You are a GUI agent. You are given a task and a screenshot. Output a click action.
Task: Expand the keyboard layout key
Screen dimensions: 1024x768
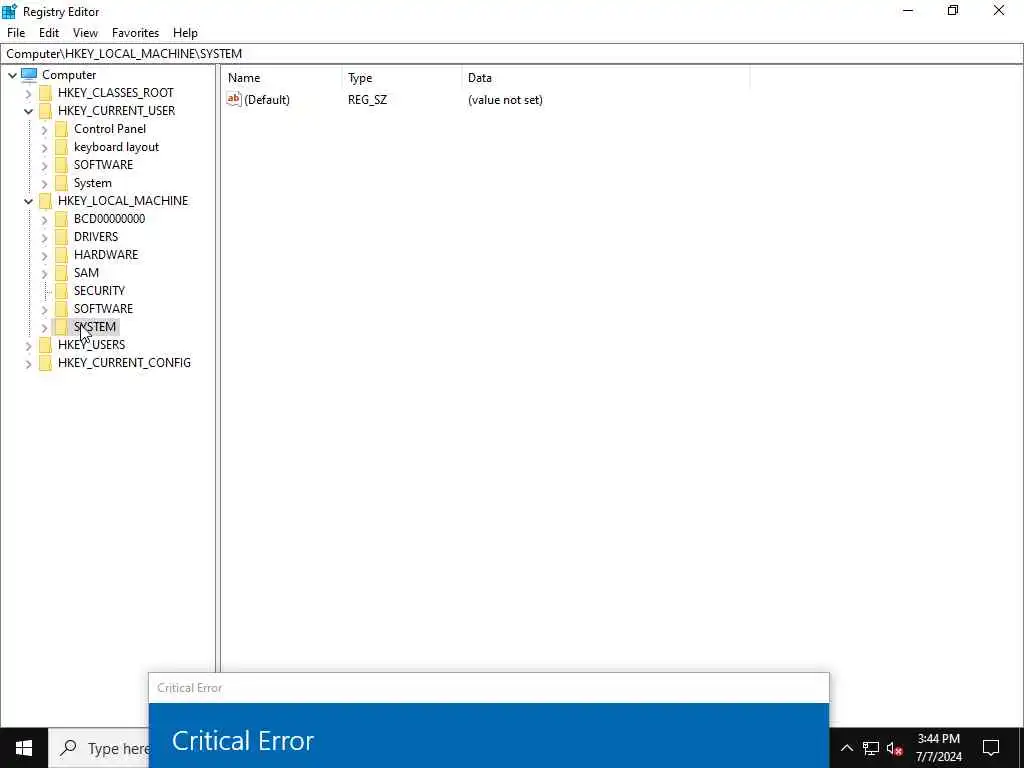coord(44,148)
